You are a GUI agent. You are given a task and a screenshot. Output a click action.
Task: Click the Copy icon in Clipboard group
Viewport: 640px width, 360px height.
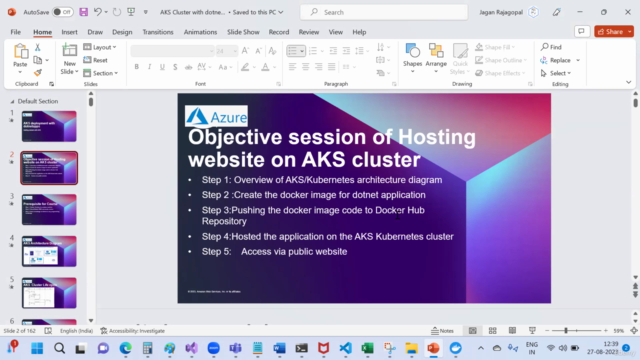click(38, 60)
